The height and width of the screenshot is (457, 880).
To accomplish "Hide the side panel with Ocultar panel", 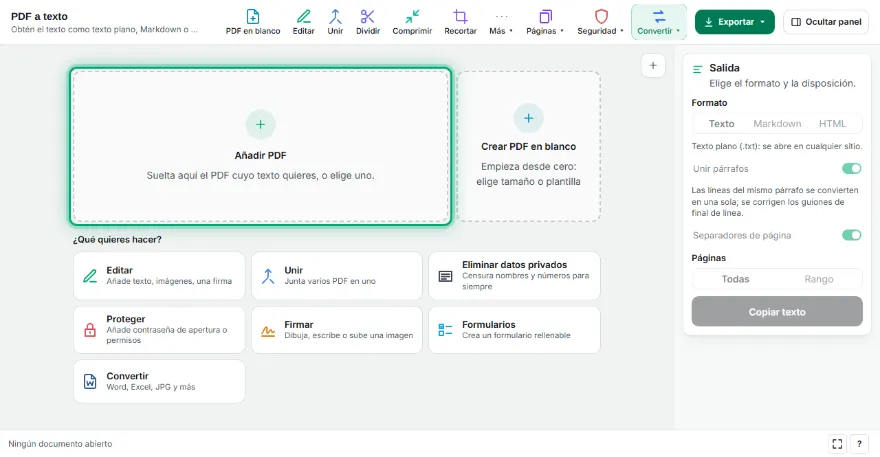I will [x=826, y=22].
